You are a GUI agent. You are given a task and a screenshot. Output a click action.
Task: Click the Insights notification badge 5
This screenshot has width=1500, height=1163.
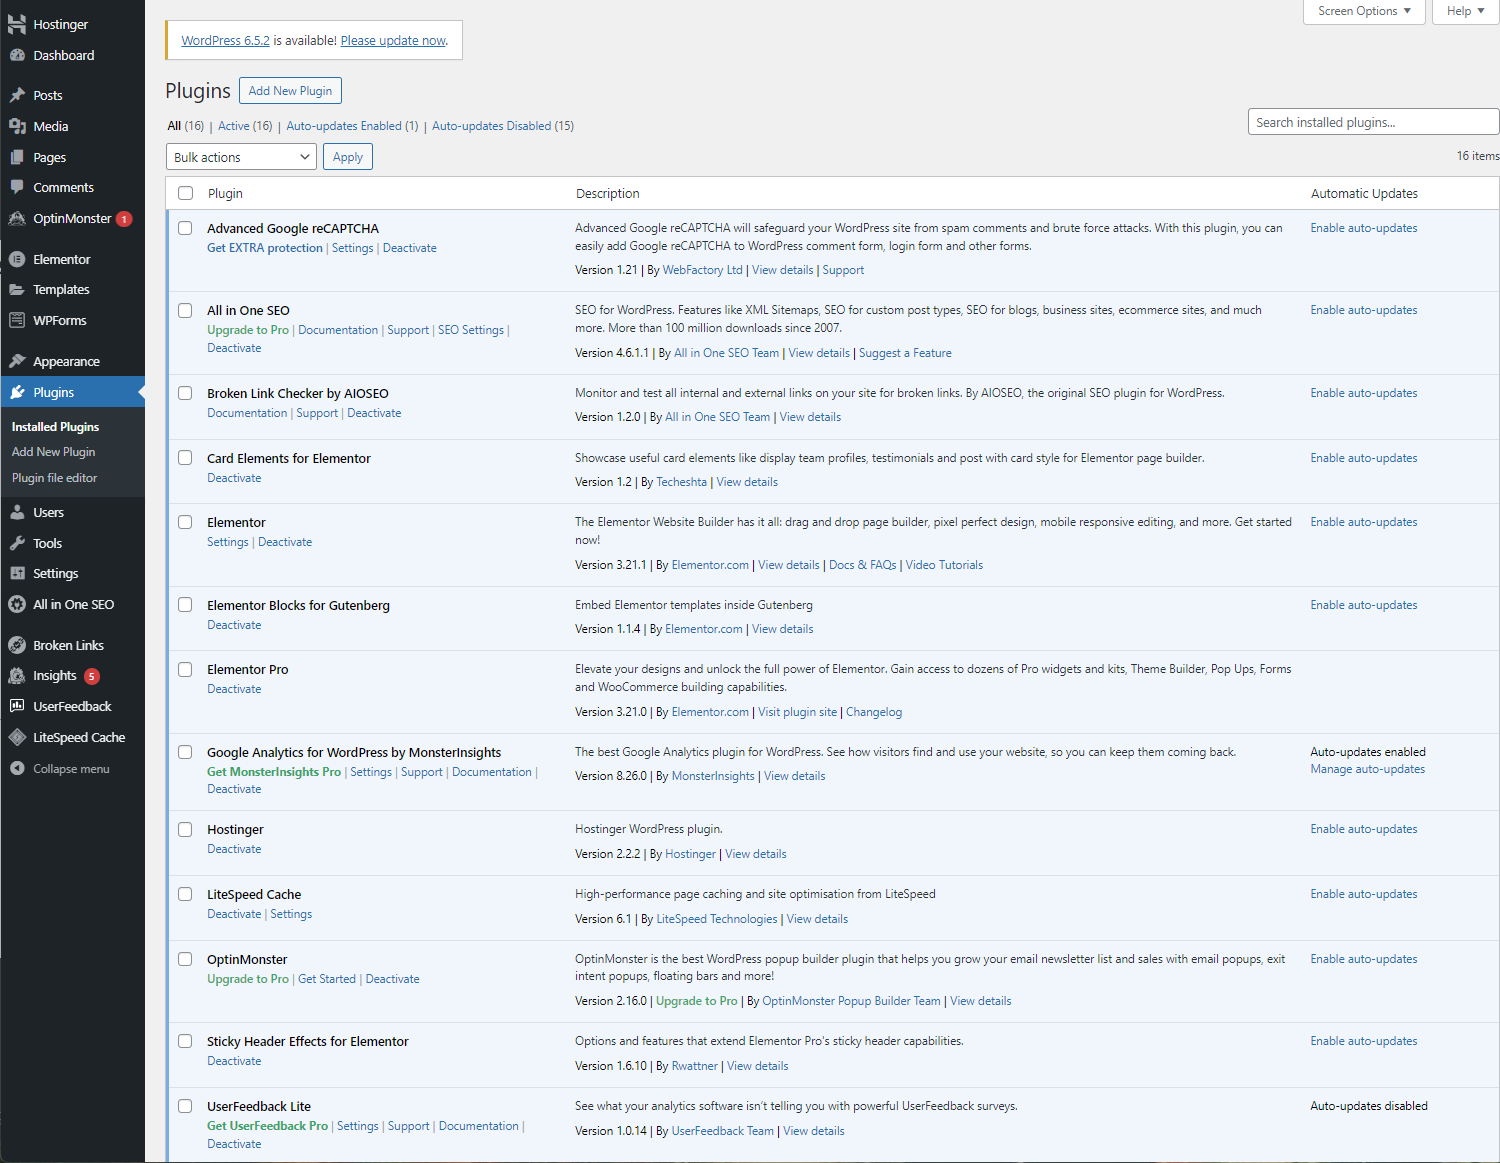pos(92,676)
